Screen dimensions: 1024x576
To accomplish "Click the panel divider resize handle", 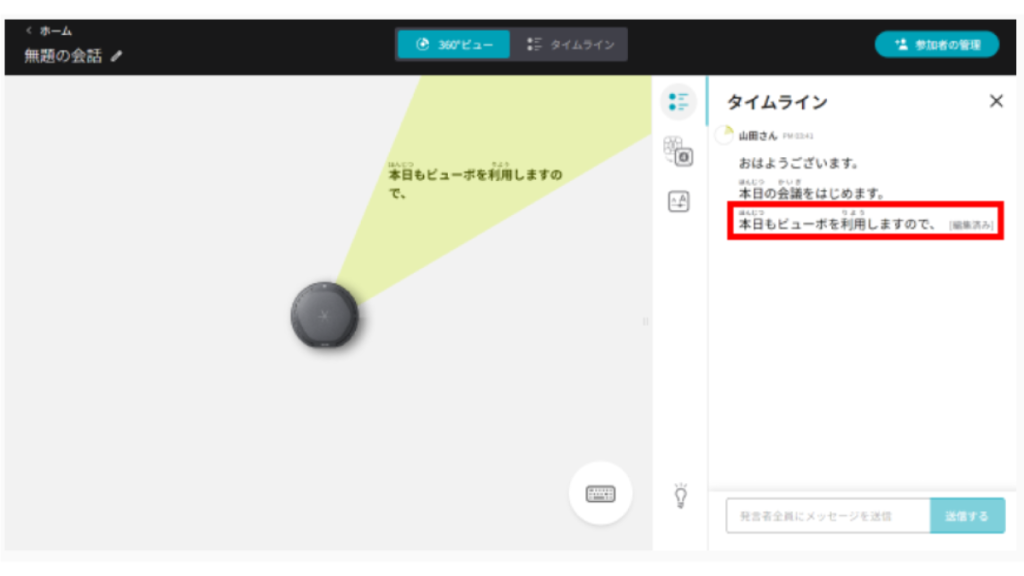I will 645,321.
